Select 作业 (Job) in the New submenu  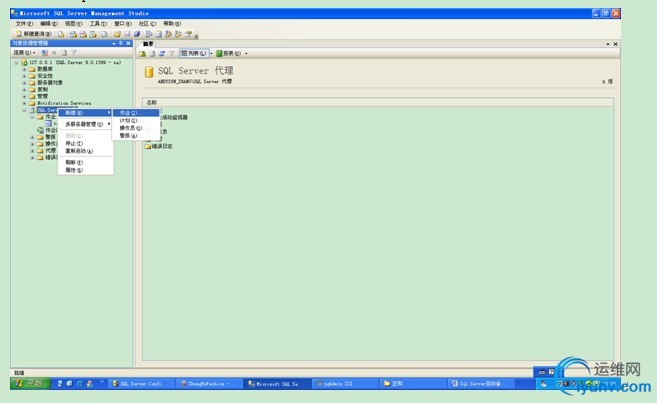(x=136, y=113)
